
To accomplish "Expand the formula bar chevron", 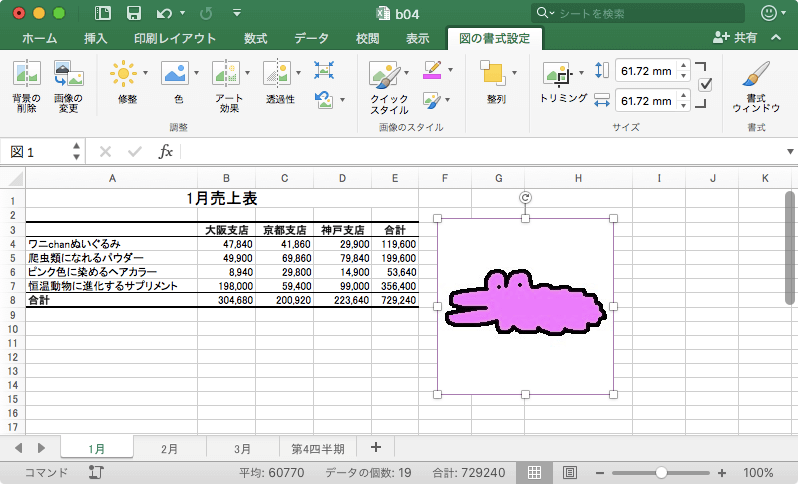I will pyautogui.click(x=790, y=152).
